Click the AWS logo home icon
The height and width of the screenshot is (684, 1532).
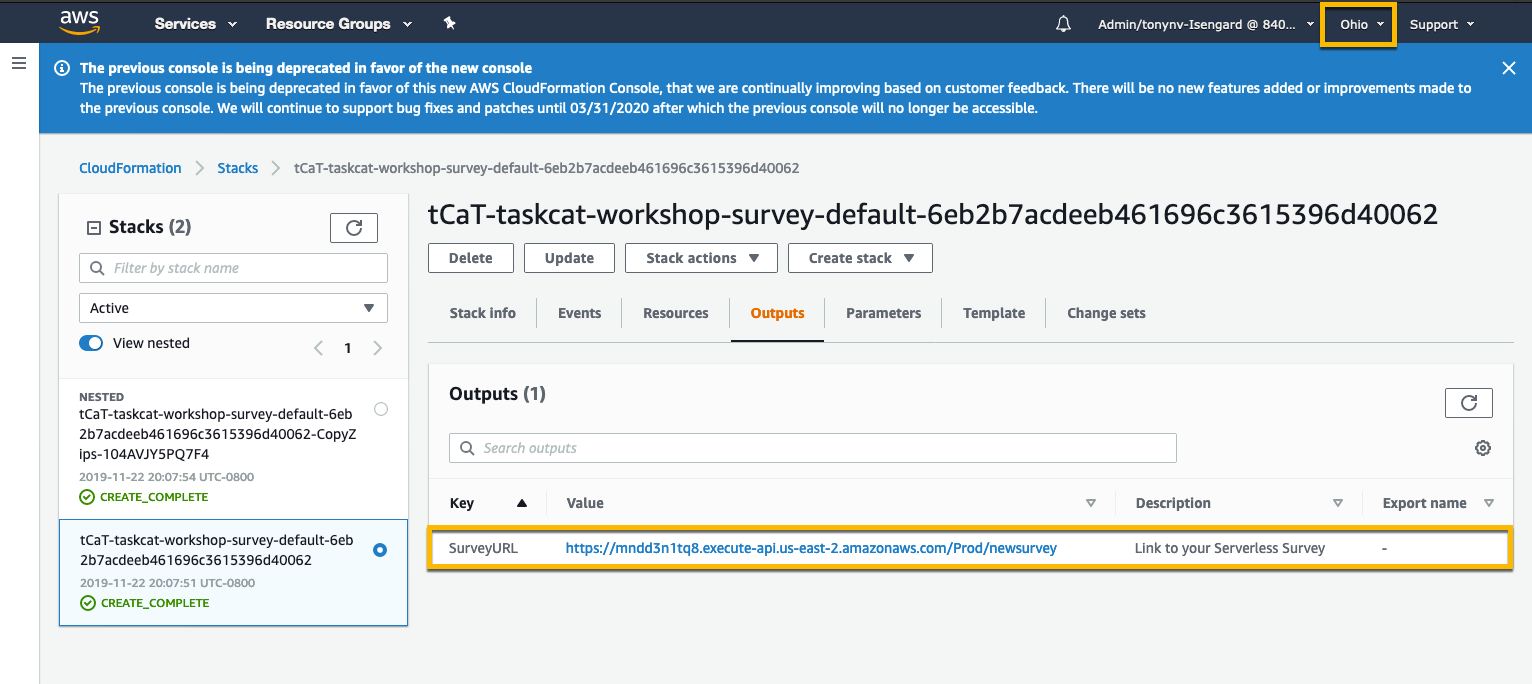coord(79,21)
